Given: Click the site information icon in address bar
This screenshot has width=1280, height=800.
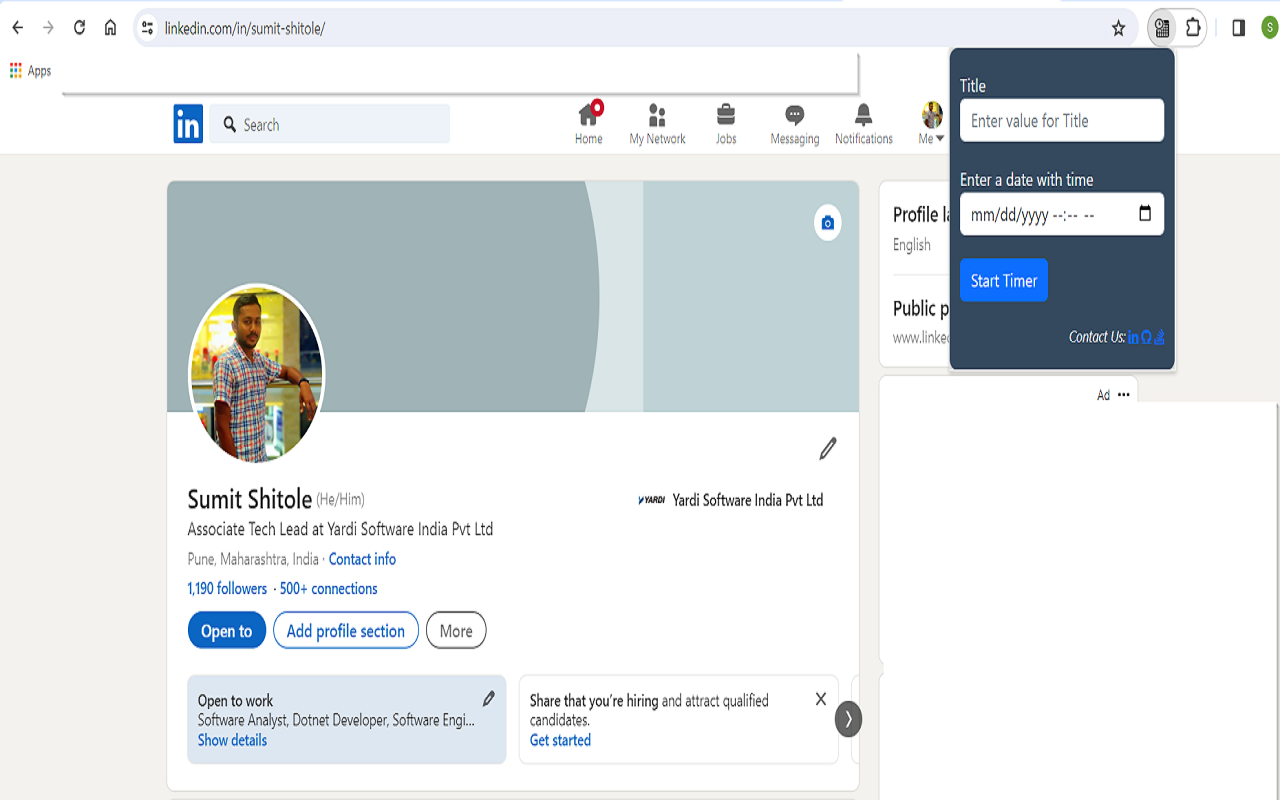Looking at the screenshot, I should click(148, 28).
